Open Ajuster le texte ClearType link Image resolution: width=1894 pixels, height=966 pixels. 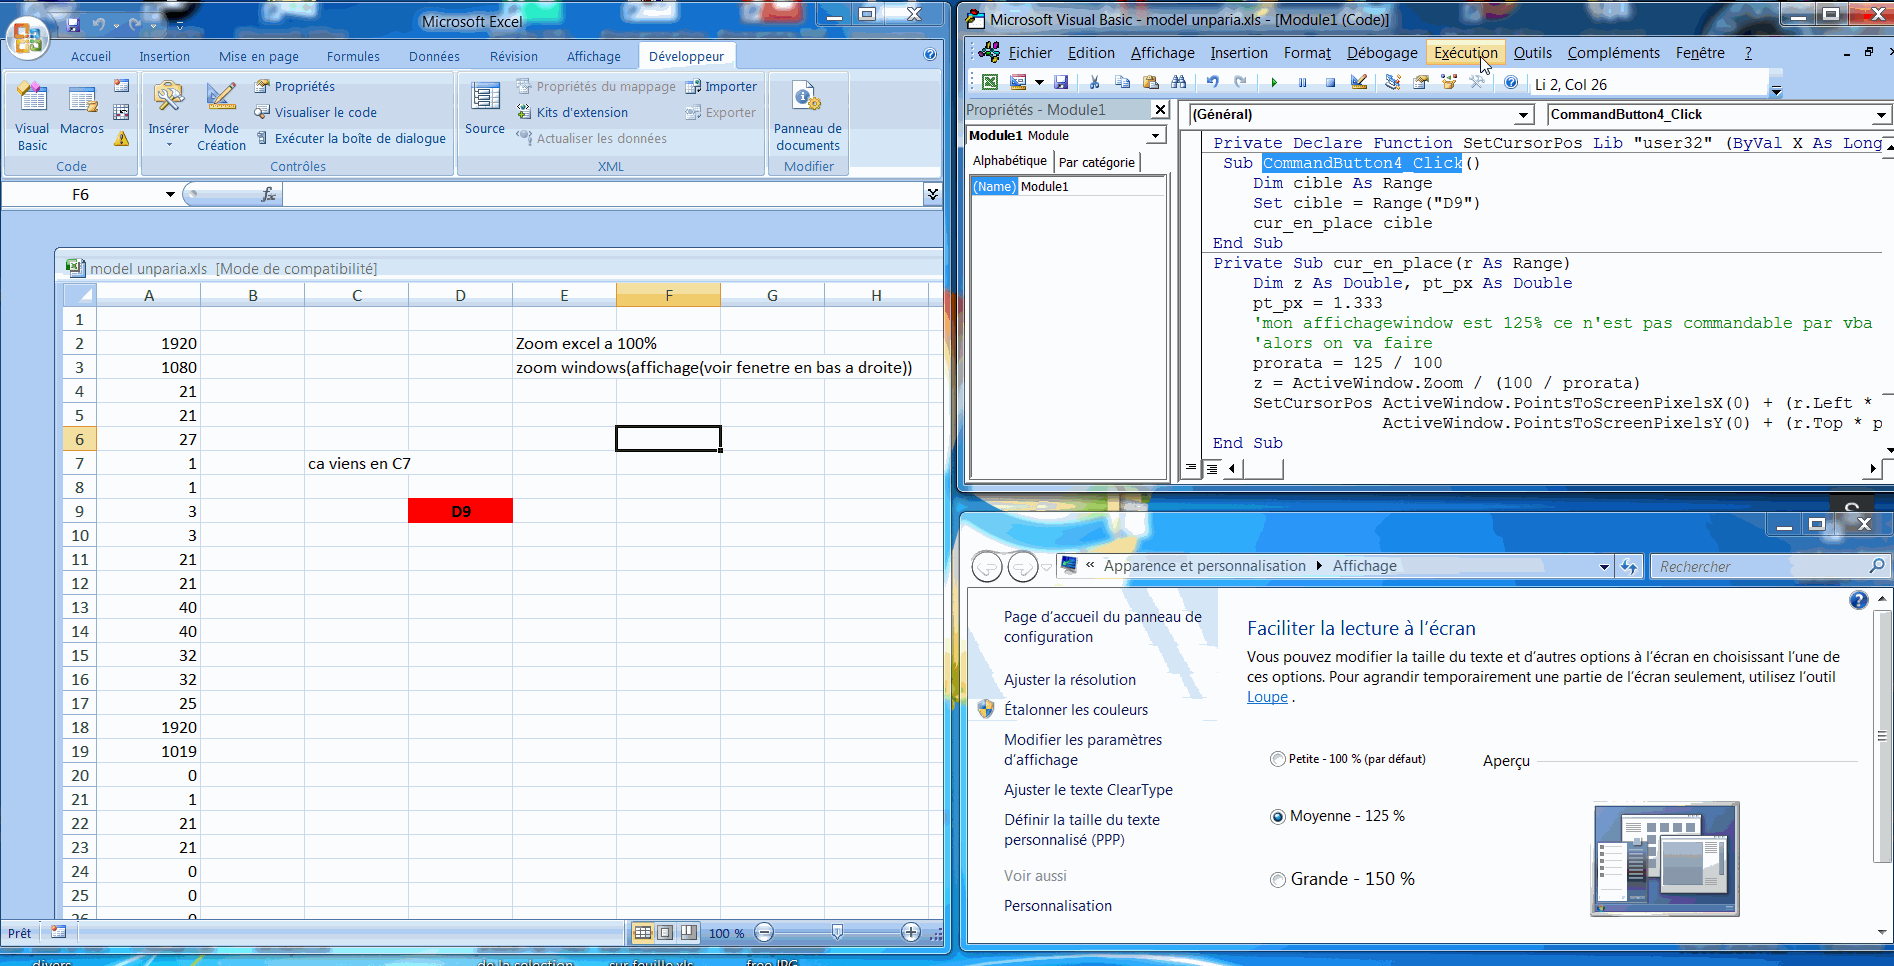click(1088, 790)
